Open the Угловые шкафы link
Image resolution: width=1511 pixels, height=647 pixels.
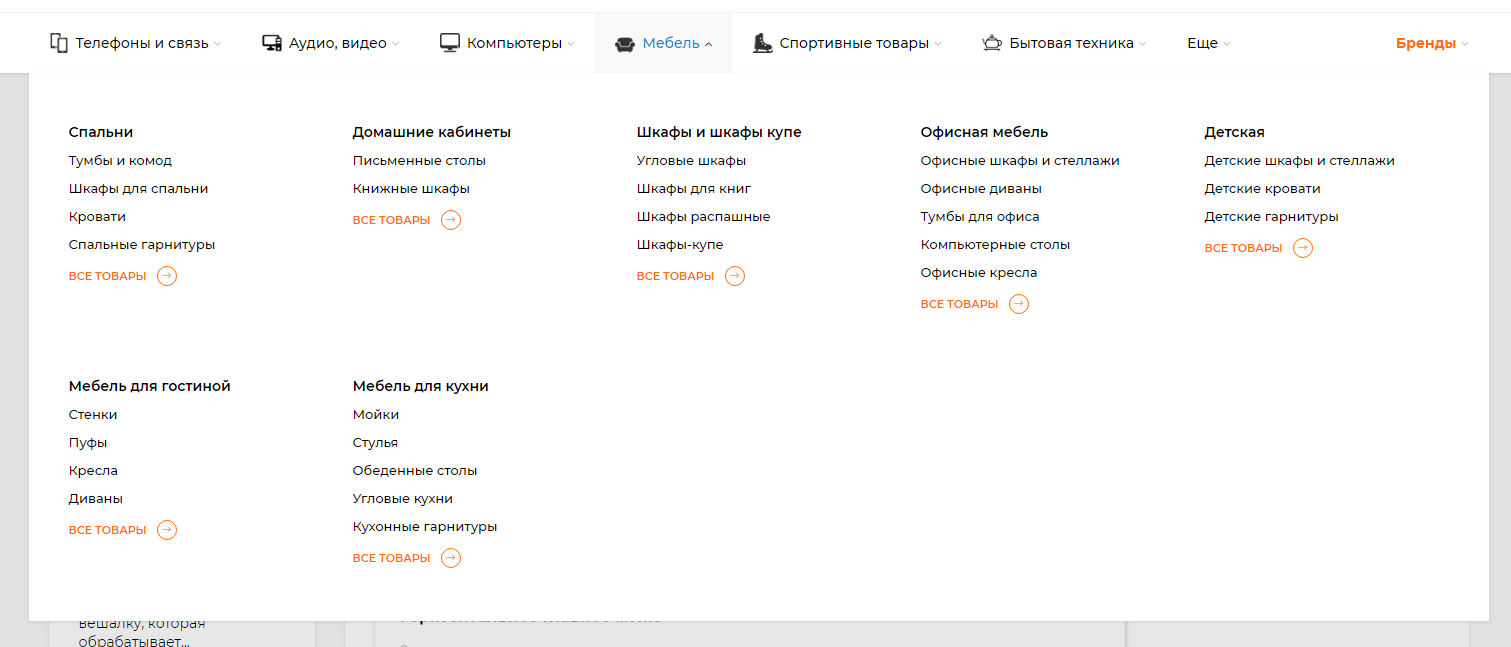691,161
